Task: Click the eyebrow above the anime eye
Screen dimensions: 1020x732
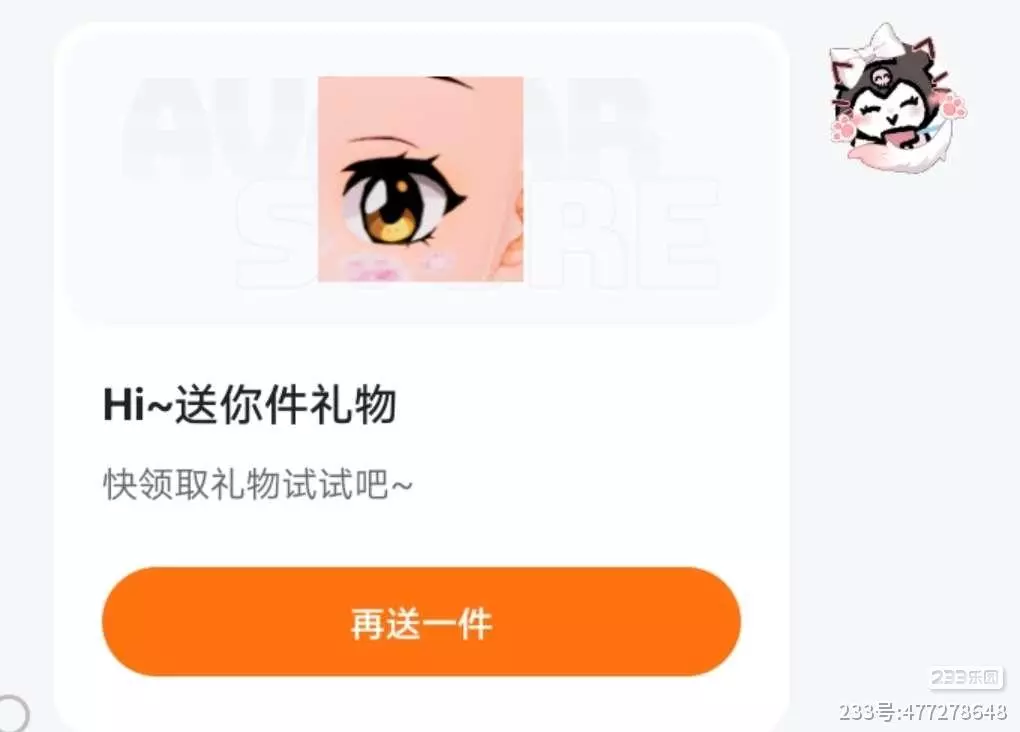Action: 381,141
